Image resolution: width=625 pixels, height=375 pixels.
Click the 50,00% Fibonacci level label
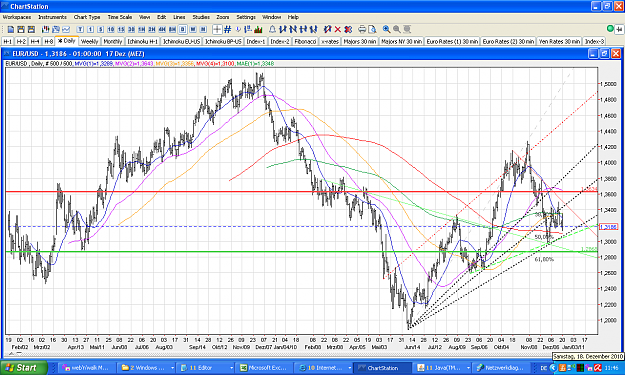pyautogui.click(x=544, y=237)
